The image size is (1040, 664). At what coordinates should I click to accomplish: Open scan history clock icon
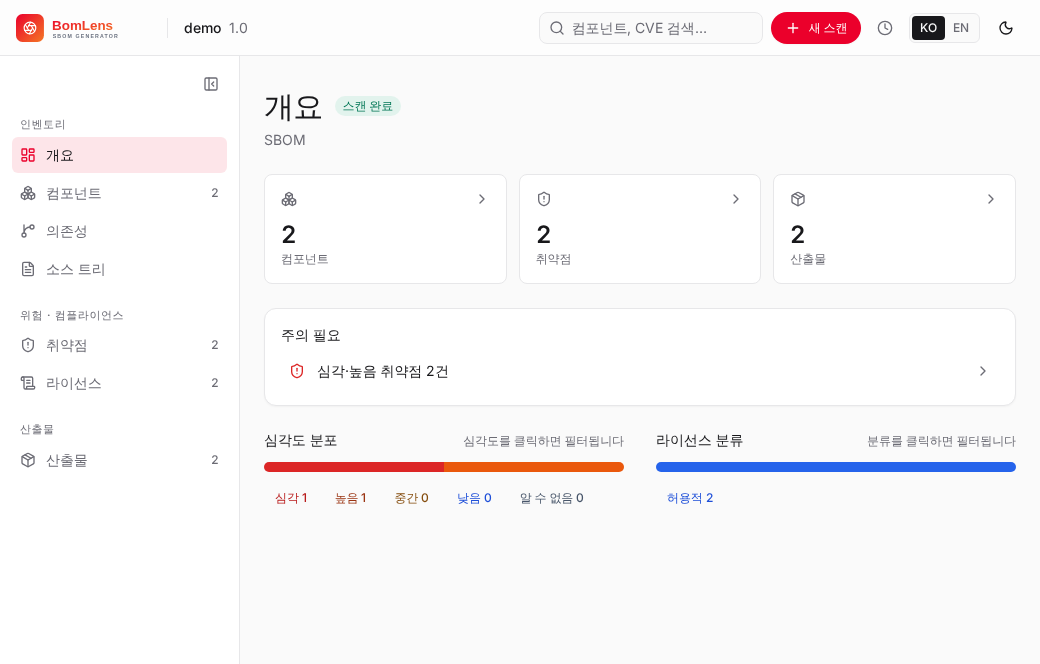coord(885,28)
